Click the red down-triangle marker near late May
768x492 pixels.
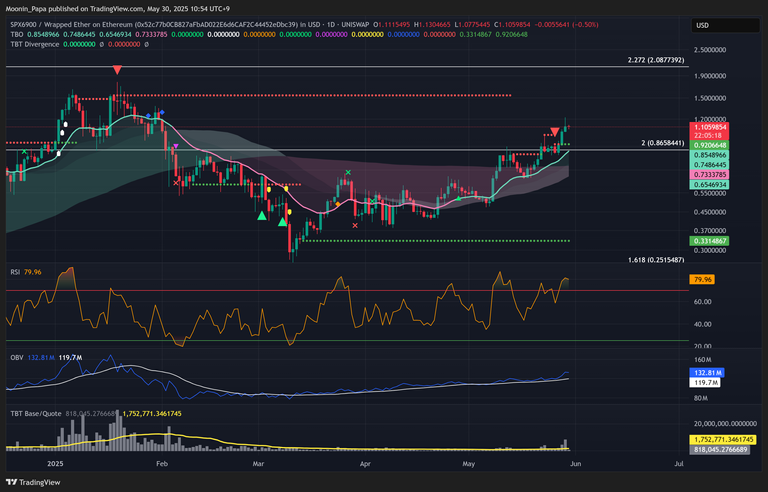[555, 132]
